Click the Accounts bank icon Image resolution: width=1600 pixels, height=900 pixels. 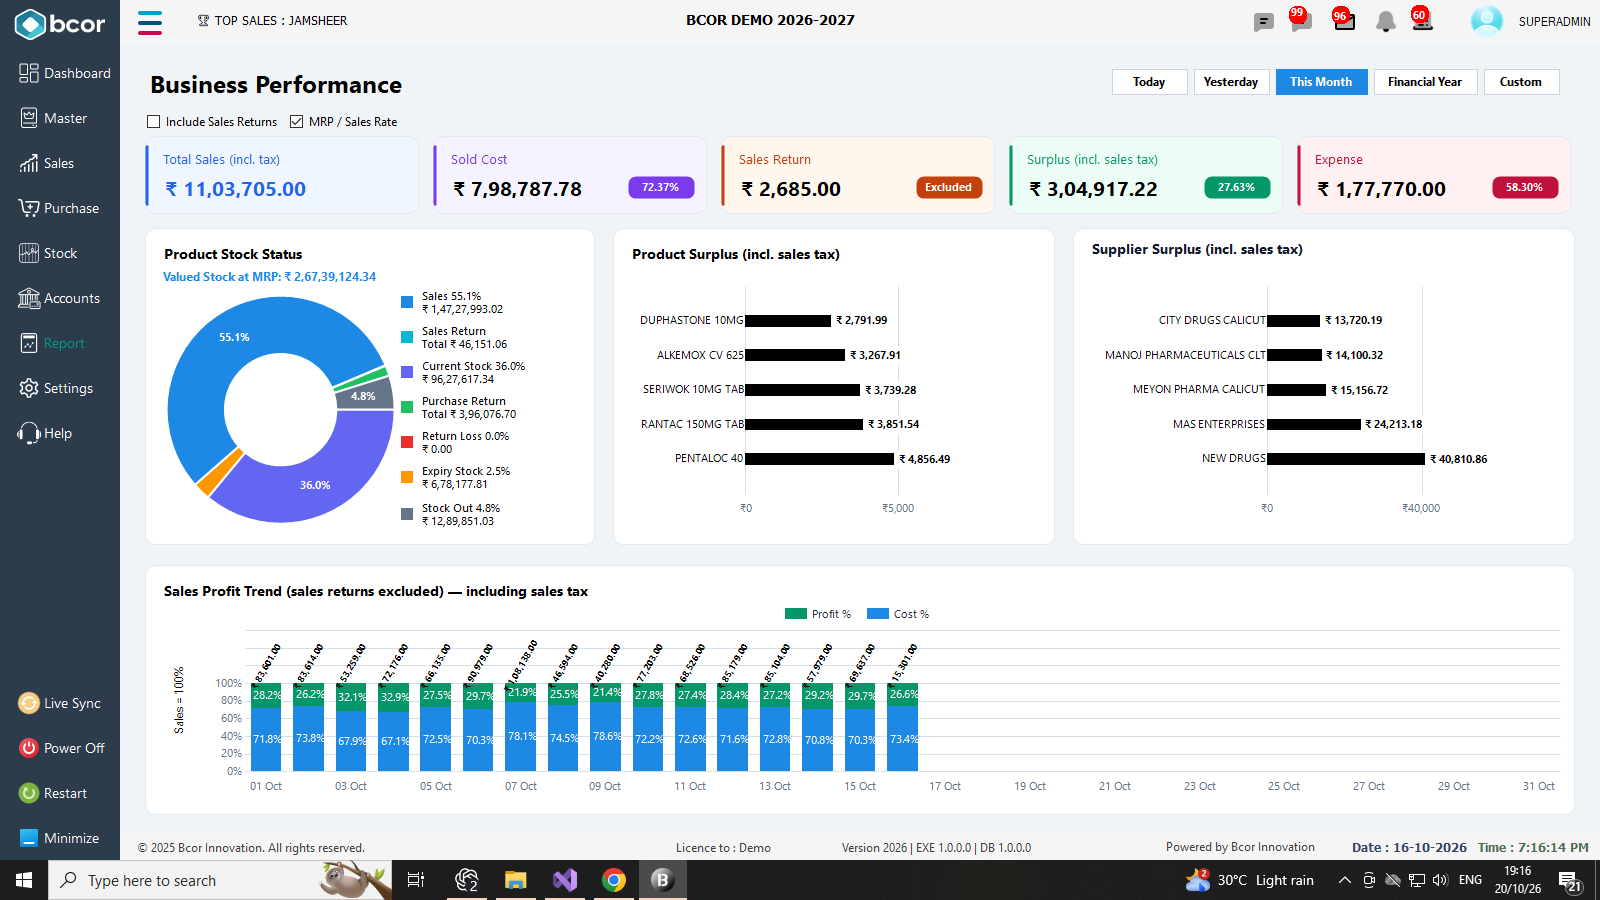(x=29, y=298)
